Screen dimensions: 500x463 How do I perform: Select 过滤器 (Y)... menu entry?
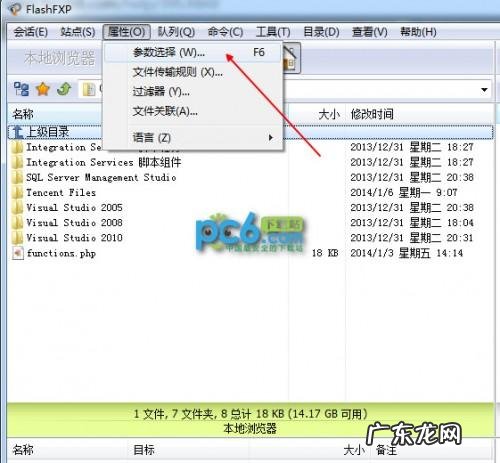(x=193, y=91)
